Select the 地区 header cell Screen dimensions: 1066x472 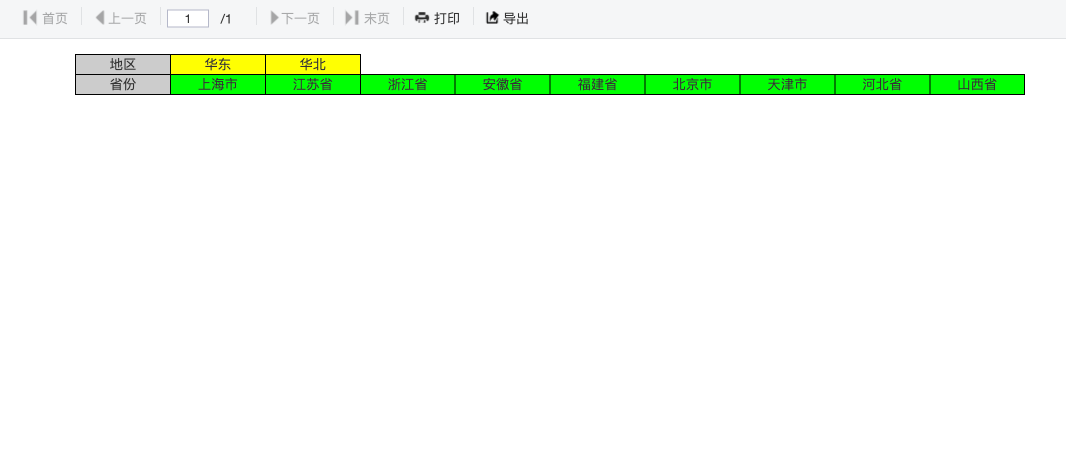(123, 65)
